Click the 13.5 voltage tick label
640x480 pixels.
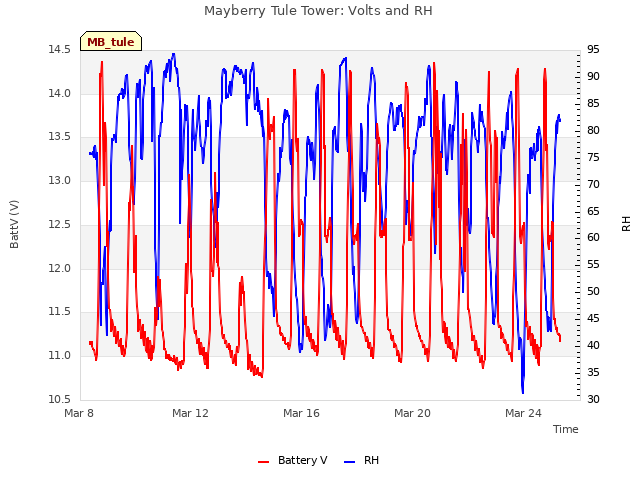[x=59, y=137]
